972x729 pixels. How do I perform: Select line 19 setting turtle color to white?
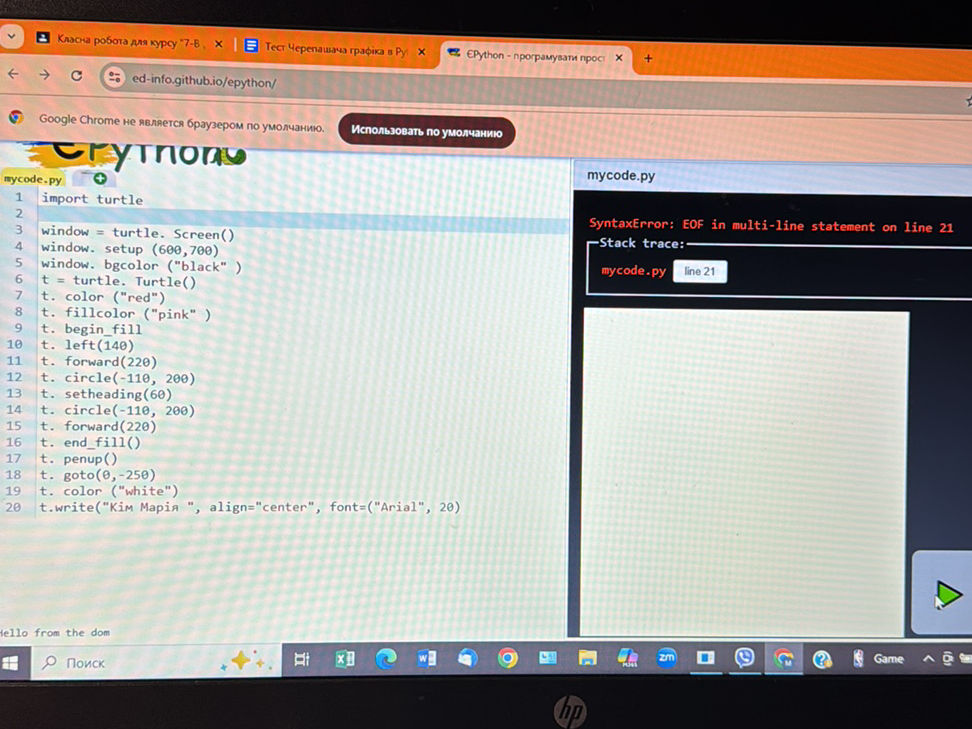coord(110,490)
